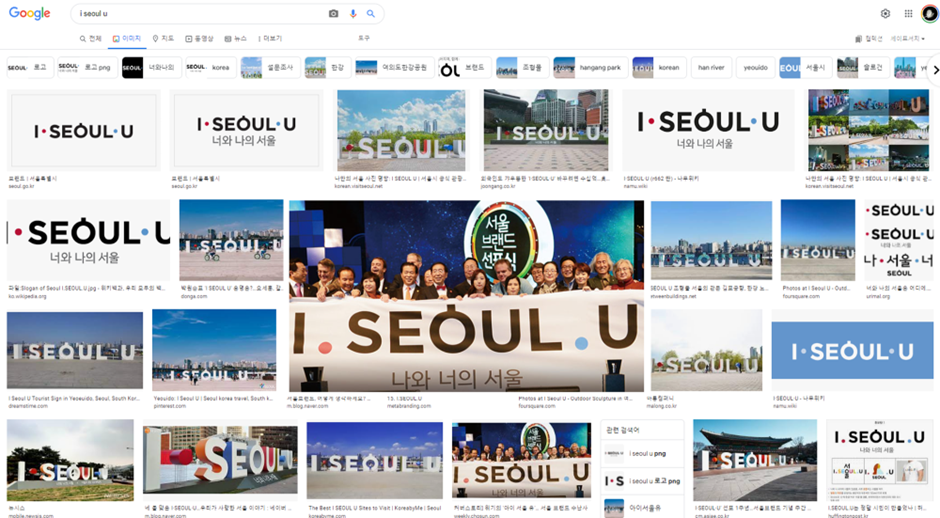The image size is (940, 518).
Task: Open the 도구 (Tools) options
Action: tap(364, 38)
